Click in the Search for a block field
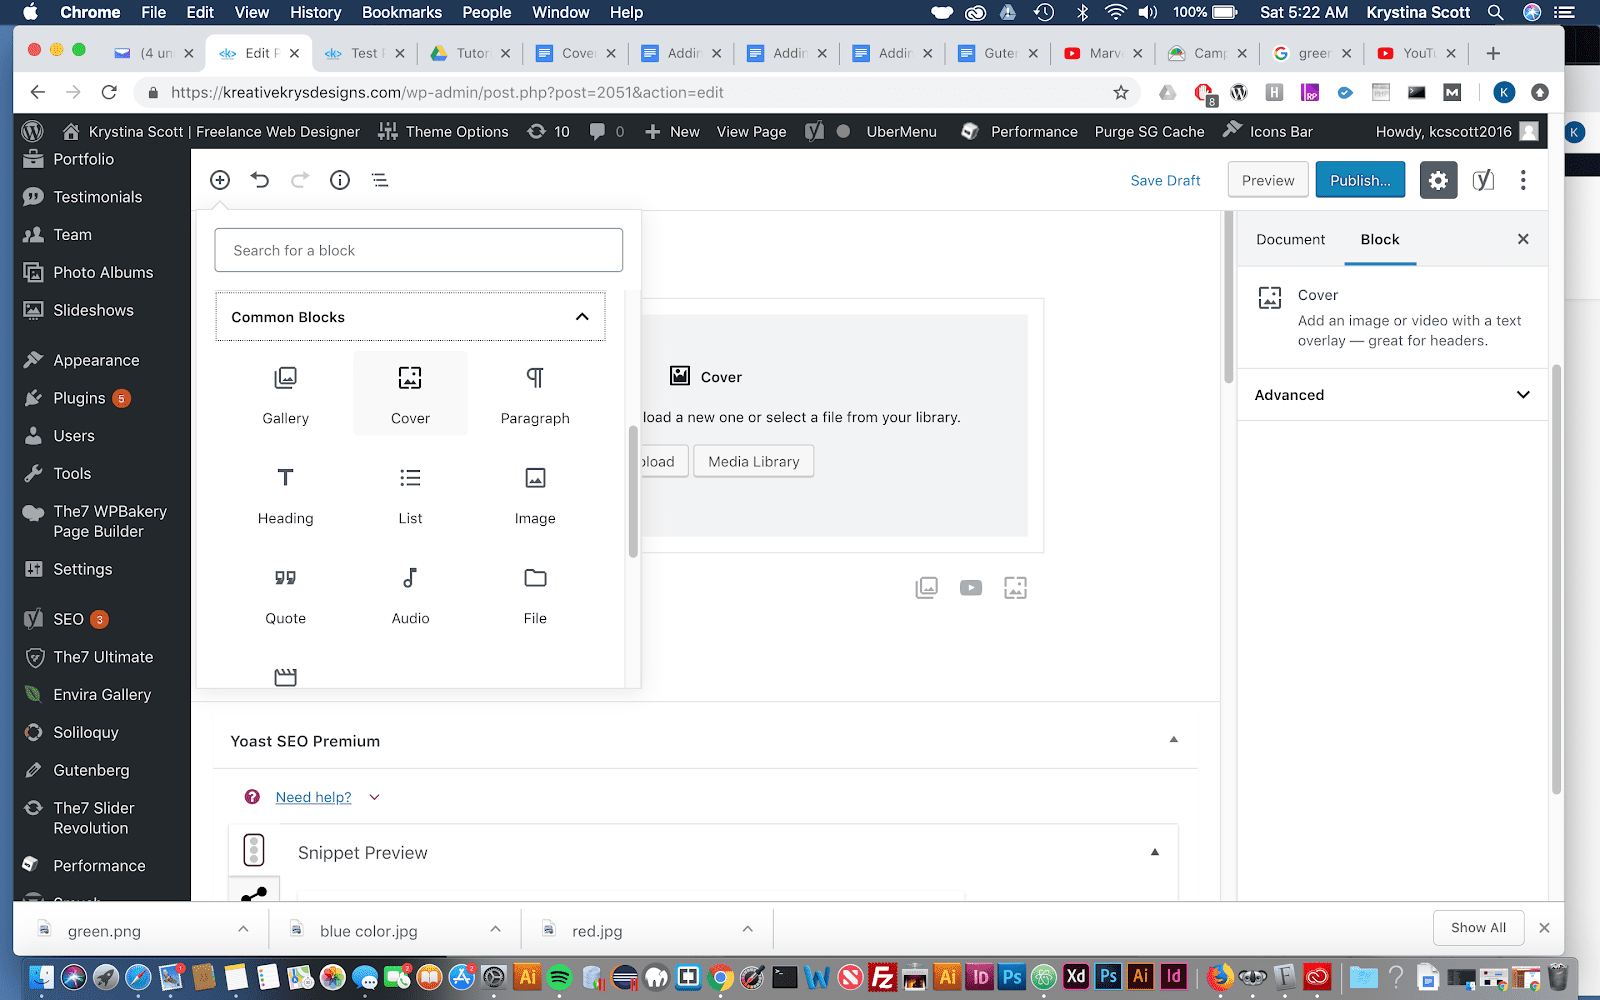Image resolution: width=1600 pixels, height=1000 pixels. (x=418, y=250)
